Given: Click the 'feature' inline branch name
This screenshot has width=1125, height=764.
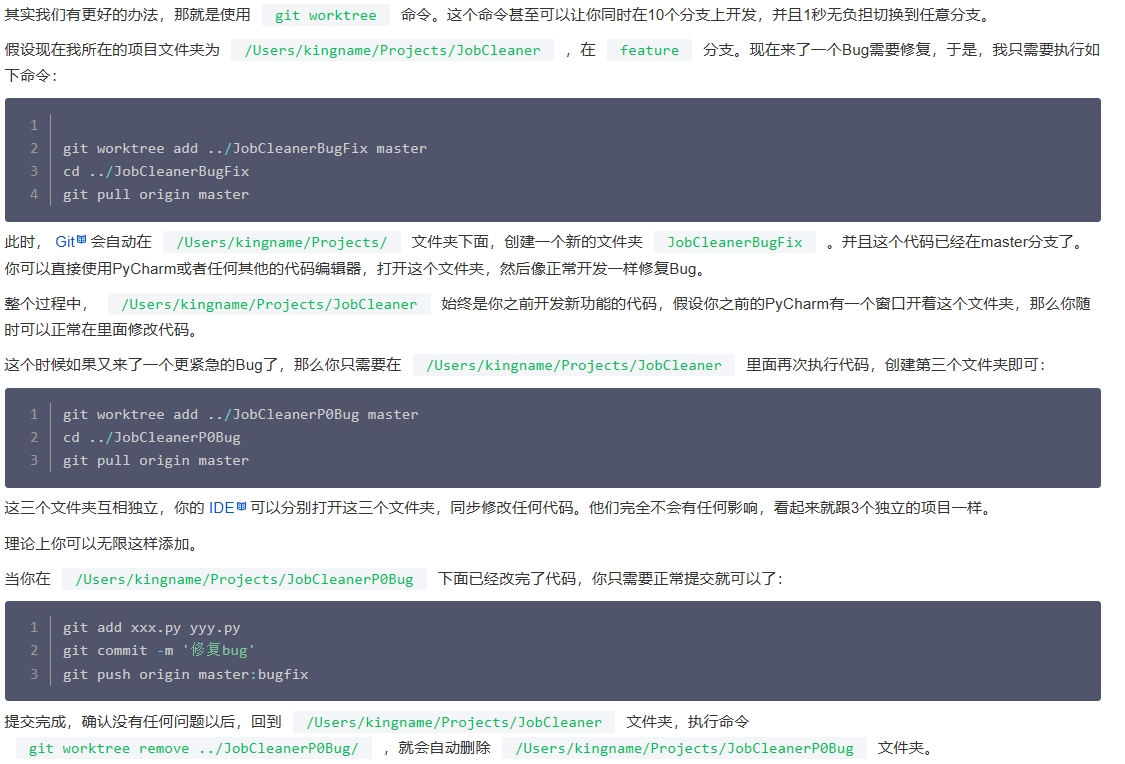Looking at the screenshot, I should (648, 50).
